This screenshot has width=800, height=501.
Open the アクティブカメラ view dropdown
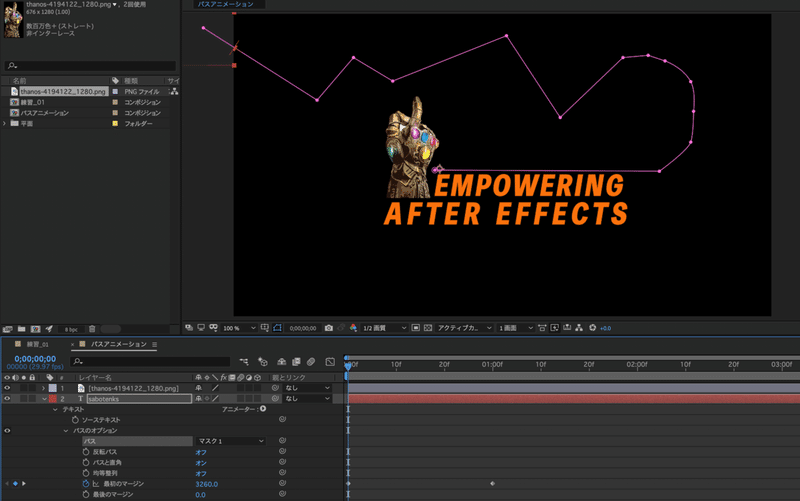point(464,328)
